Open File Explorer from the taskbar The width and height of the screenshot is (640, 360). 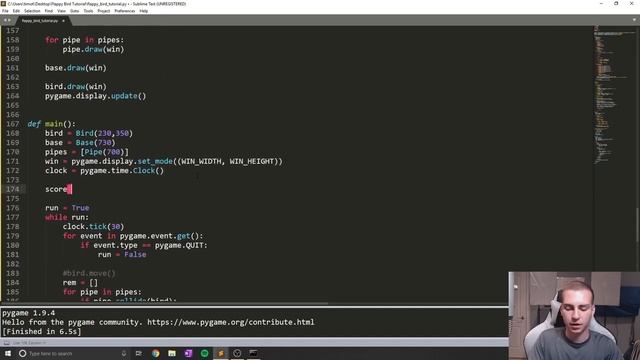click(x=172, y=353)
